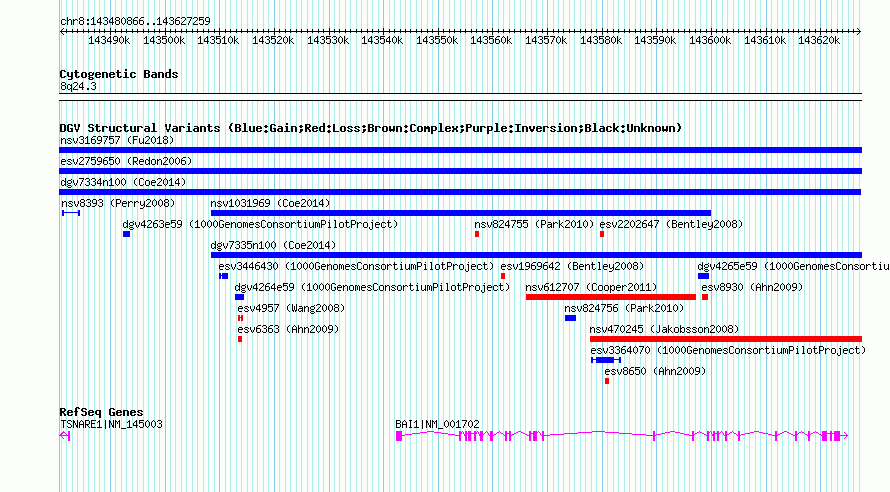890x492 pixels.
Task: Select the dgv7335n100 (Coe2014) blue bar
Action: tap(536, 255)
